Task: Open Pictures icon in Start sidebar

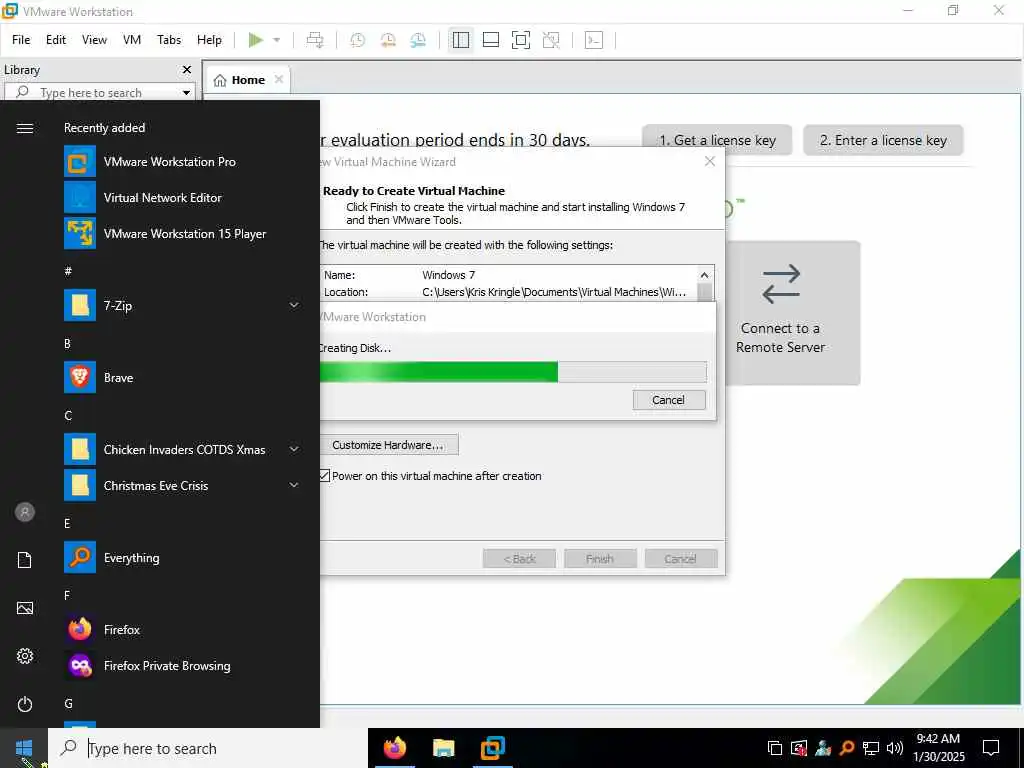Action: coord(25,608)
